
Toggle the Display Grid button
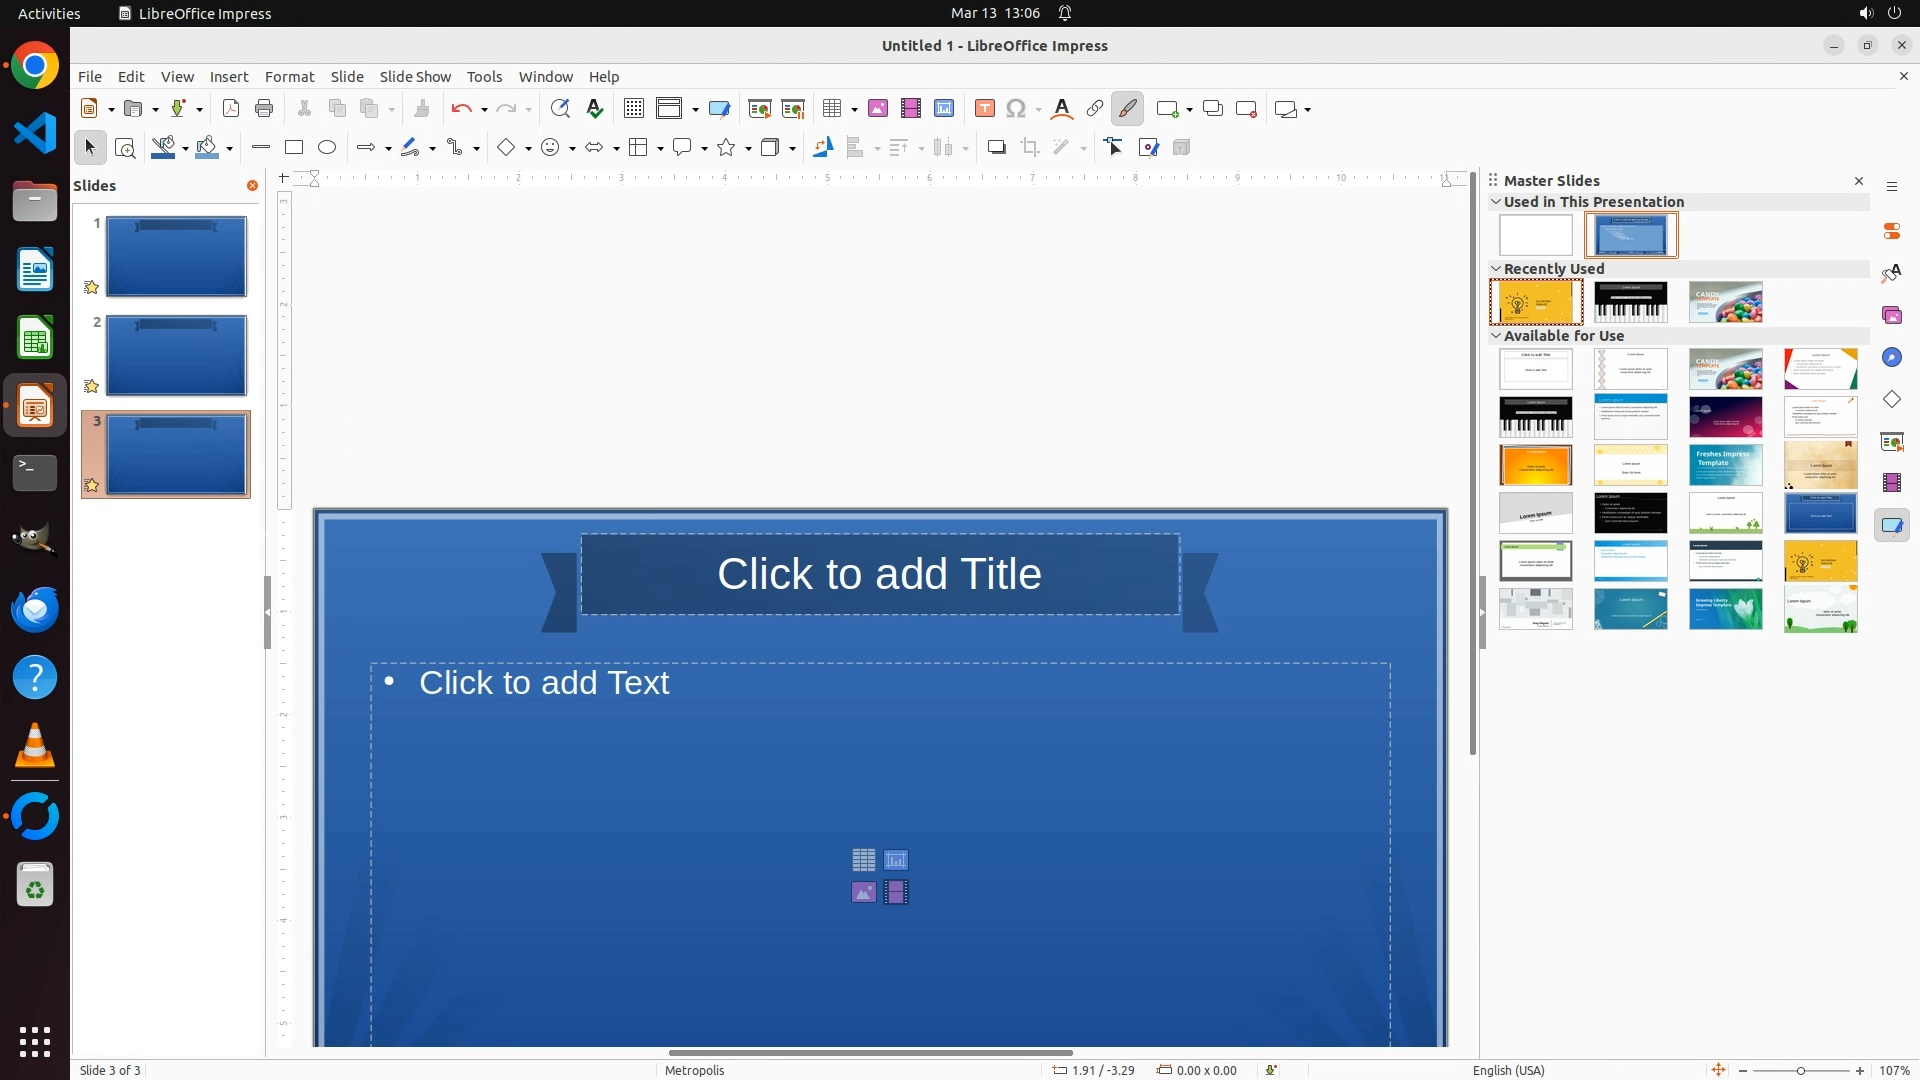coord(634,109)
